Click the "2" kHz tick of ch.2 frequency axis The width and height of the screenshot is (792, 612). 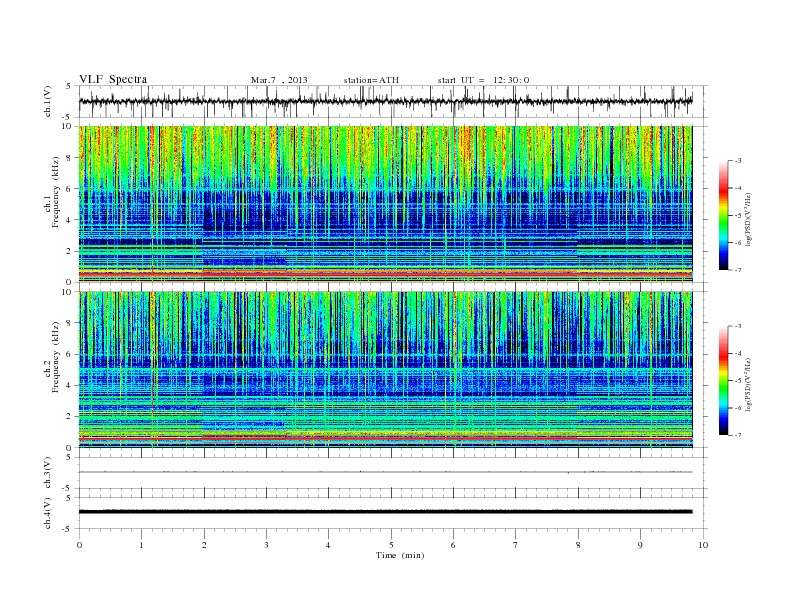click(x=70, y=417)
